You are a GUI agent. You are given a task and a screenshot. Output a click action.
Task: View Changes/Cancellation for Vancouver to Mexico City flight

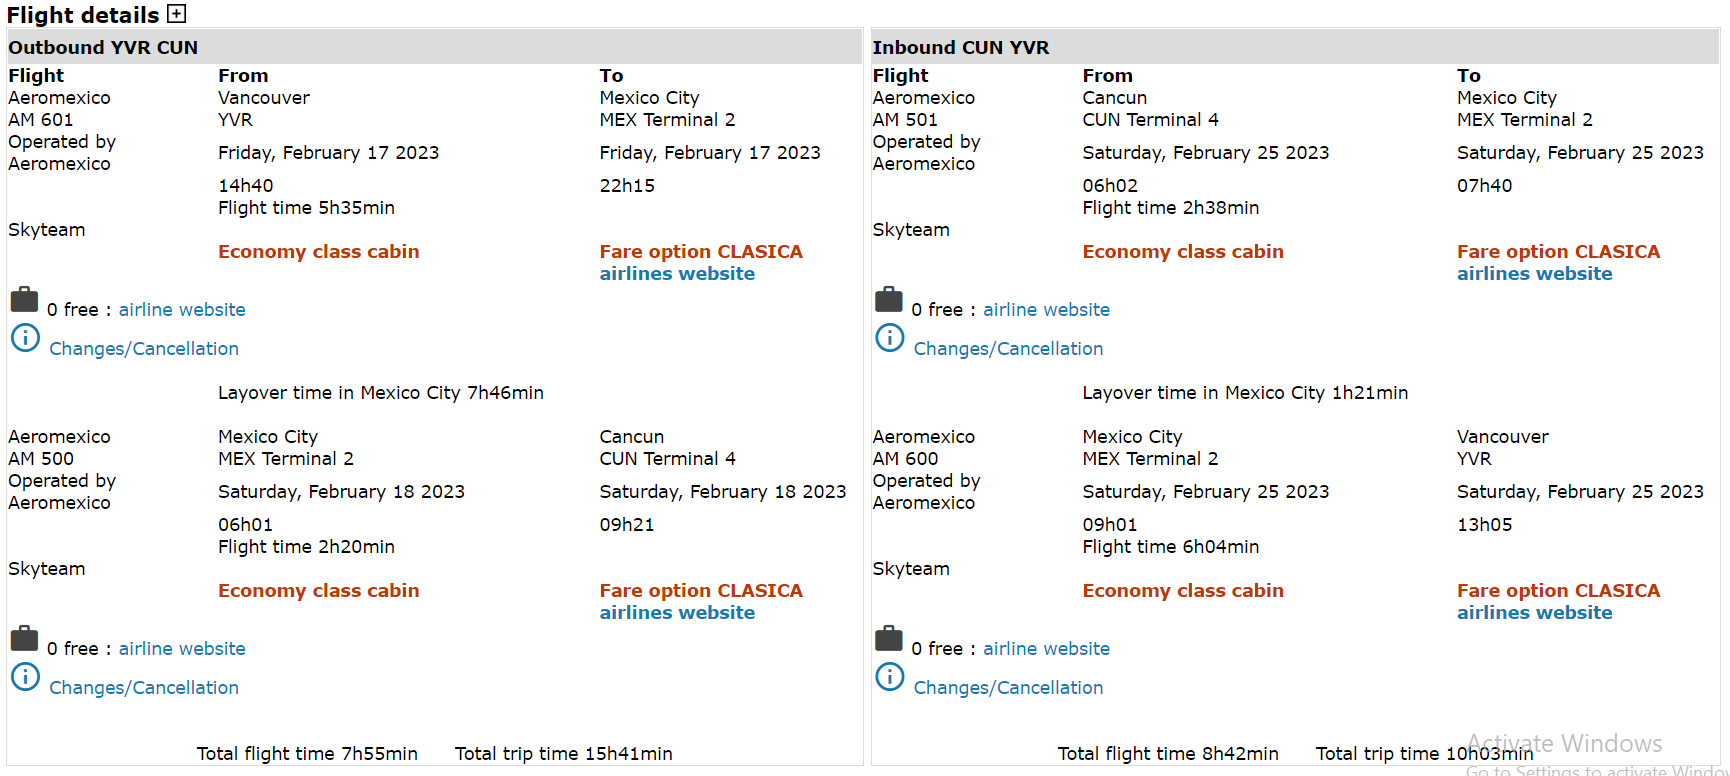[x=144, y=349]
